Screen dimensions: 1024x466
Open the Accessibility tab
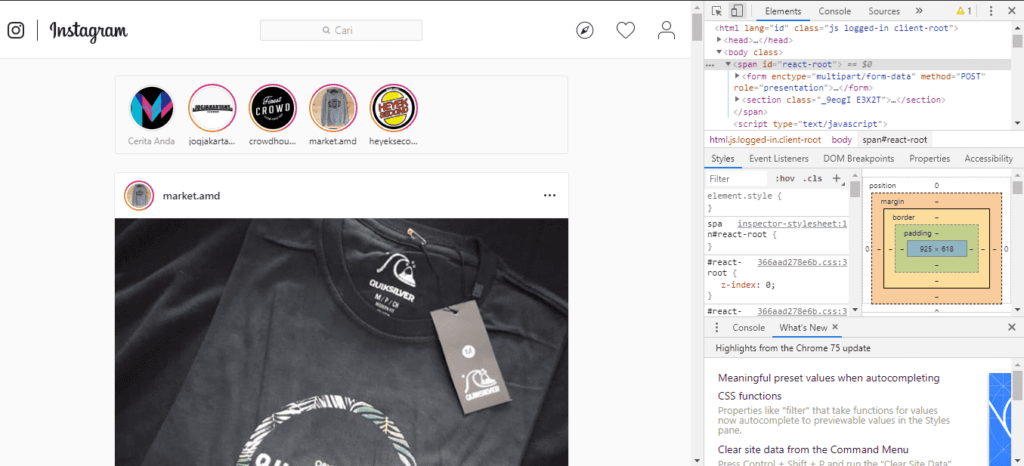pos(988,159)
